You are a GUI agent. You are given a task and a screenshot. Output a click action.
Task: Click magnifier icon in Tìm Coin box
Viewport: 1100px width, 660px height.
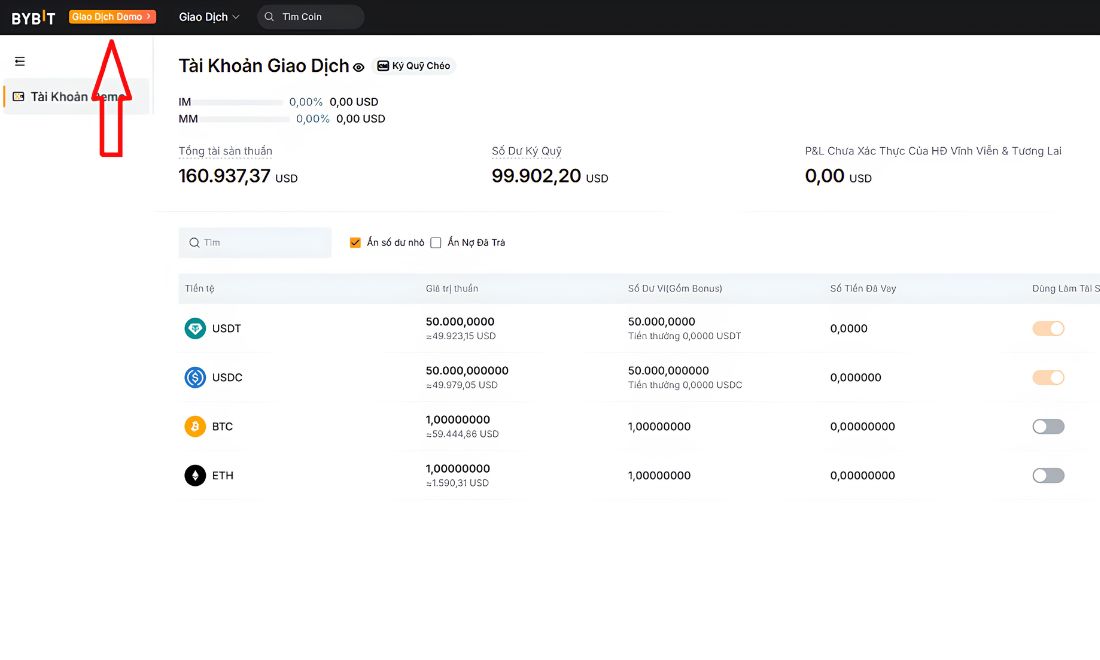pos(269,17)
